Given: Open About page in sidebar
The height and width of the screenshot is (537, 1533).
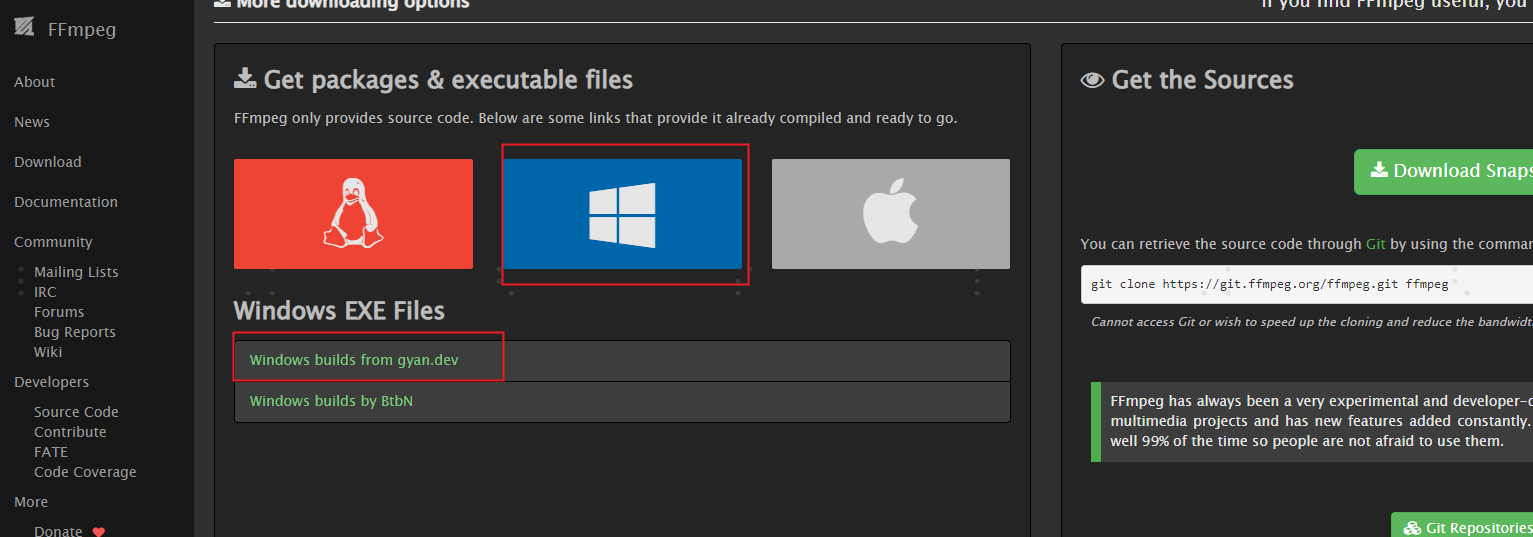Looking at the screenshot, I should coord(35,82).
